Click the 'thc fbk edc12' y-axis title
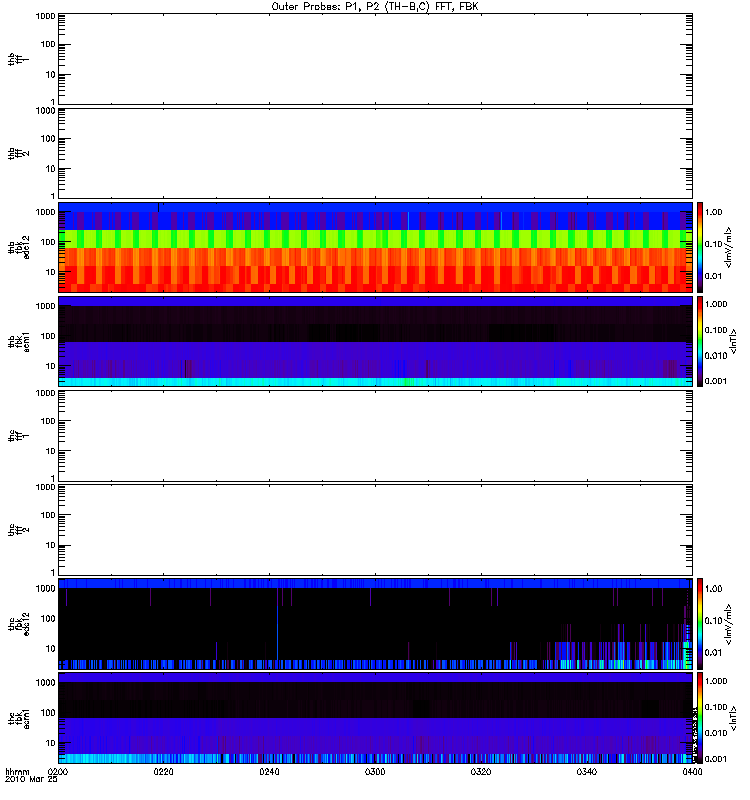This screenshot has width=750, height=800. click(18, 623)
